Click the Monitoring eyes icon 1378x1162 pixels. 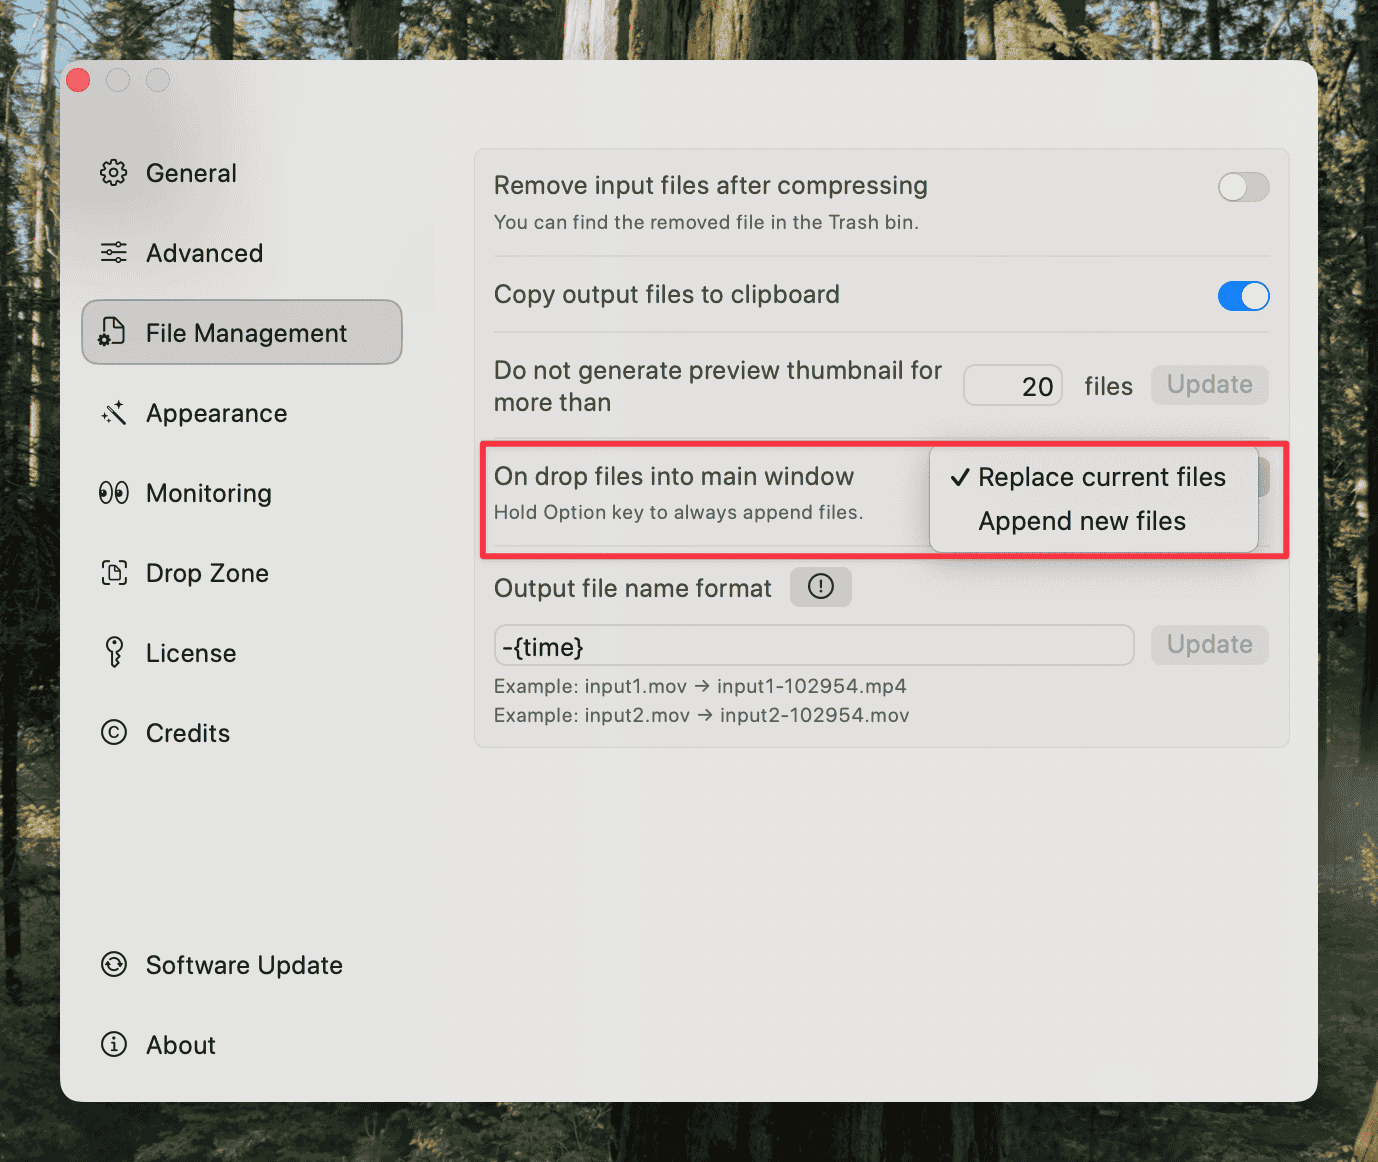(x=113, y=492)
